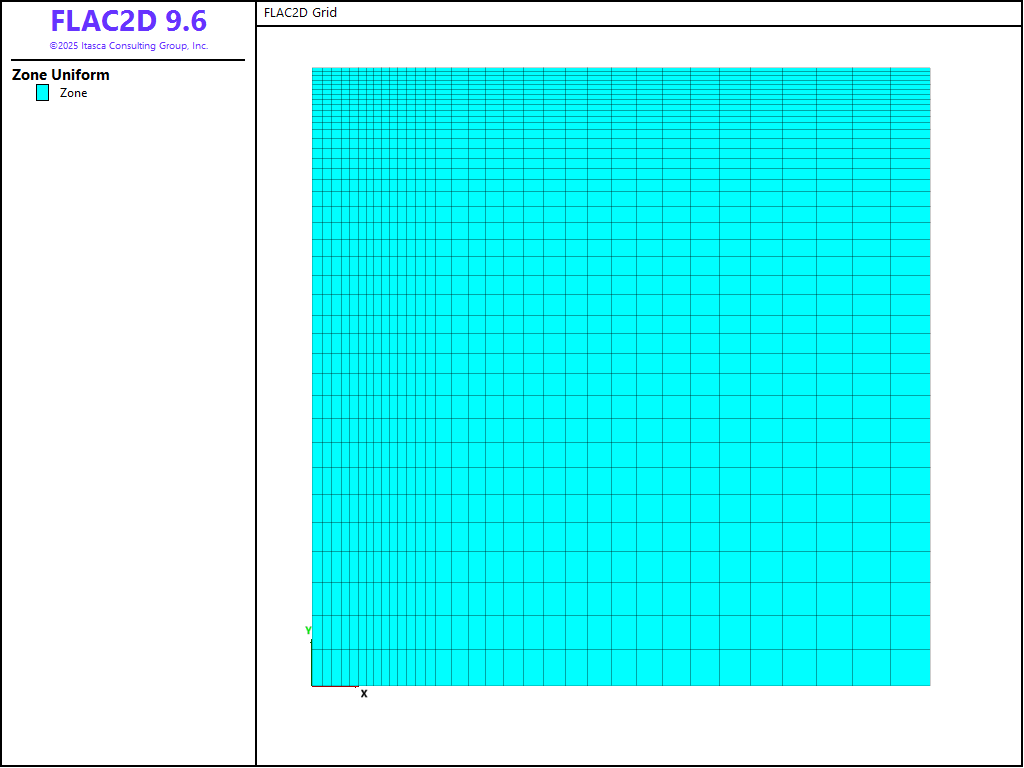Click the FLAC2D Grid plot title
The width and height of the screenshot is (1024, 768).
[x=300, y=13]
